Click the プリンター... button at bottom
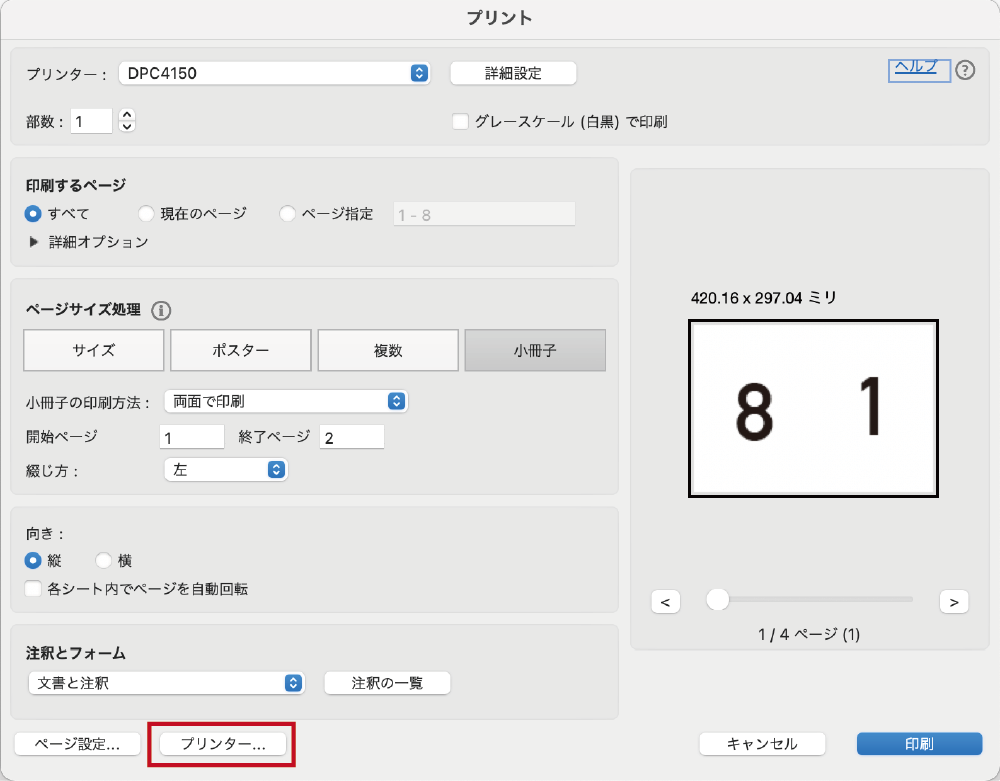1000x781 pixels. point(223,744)
